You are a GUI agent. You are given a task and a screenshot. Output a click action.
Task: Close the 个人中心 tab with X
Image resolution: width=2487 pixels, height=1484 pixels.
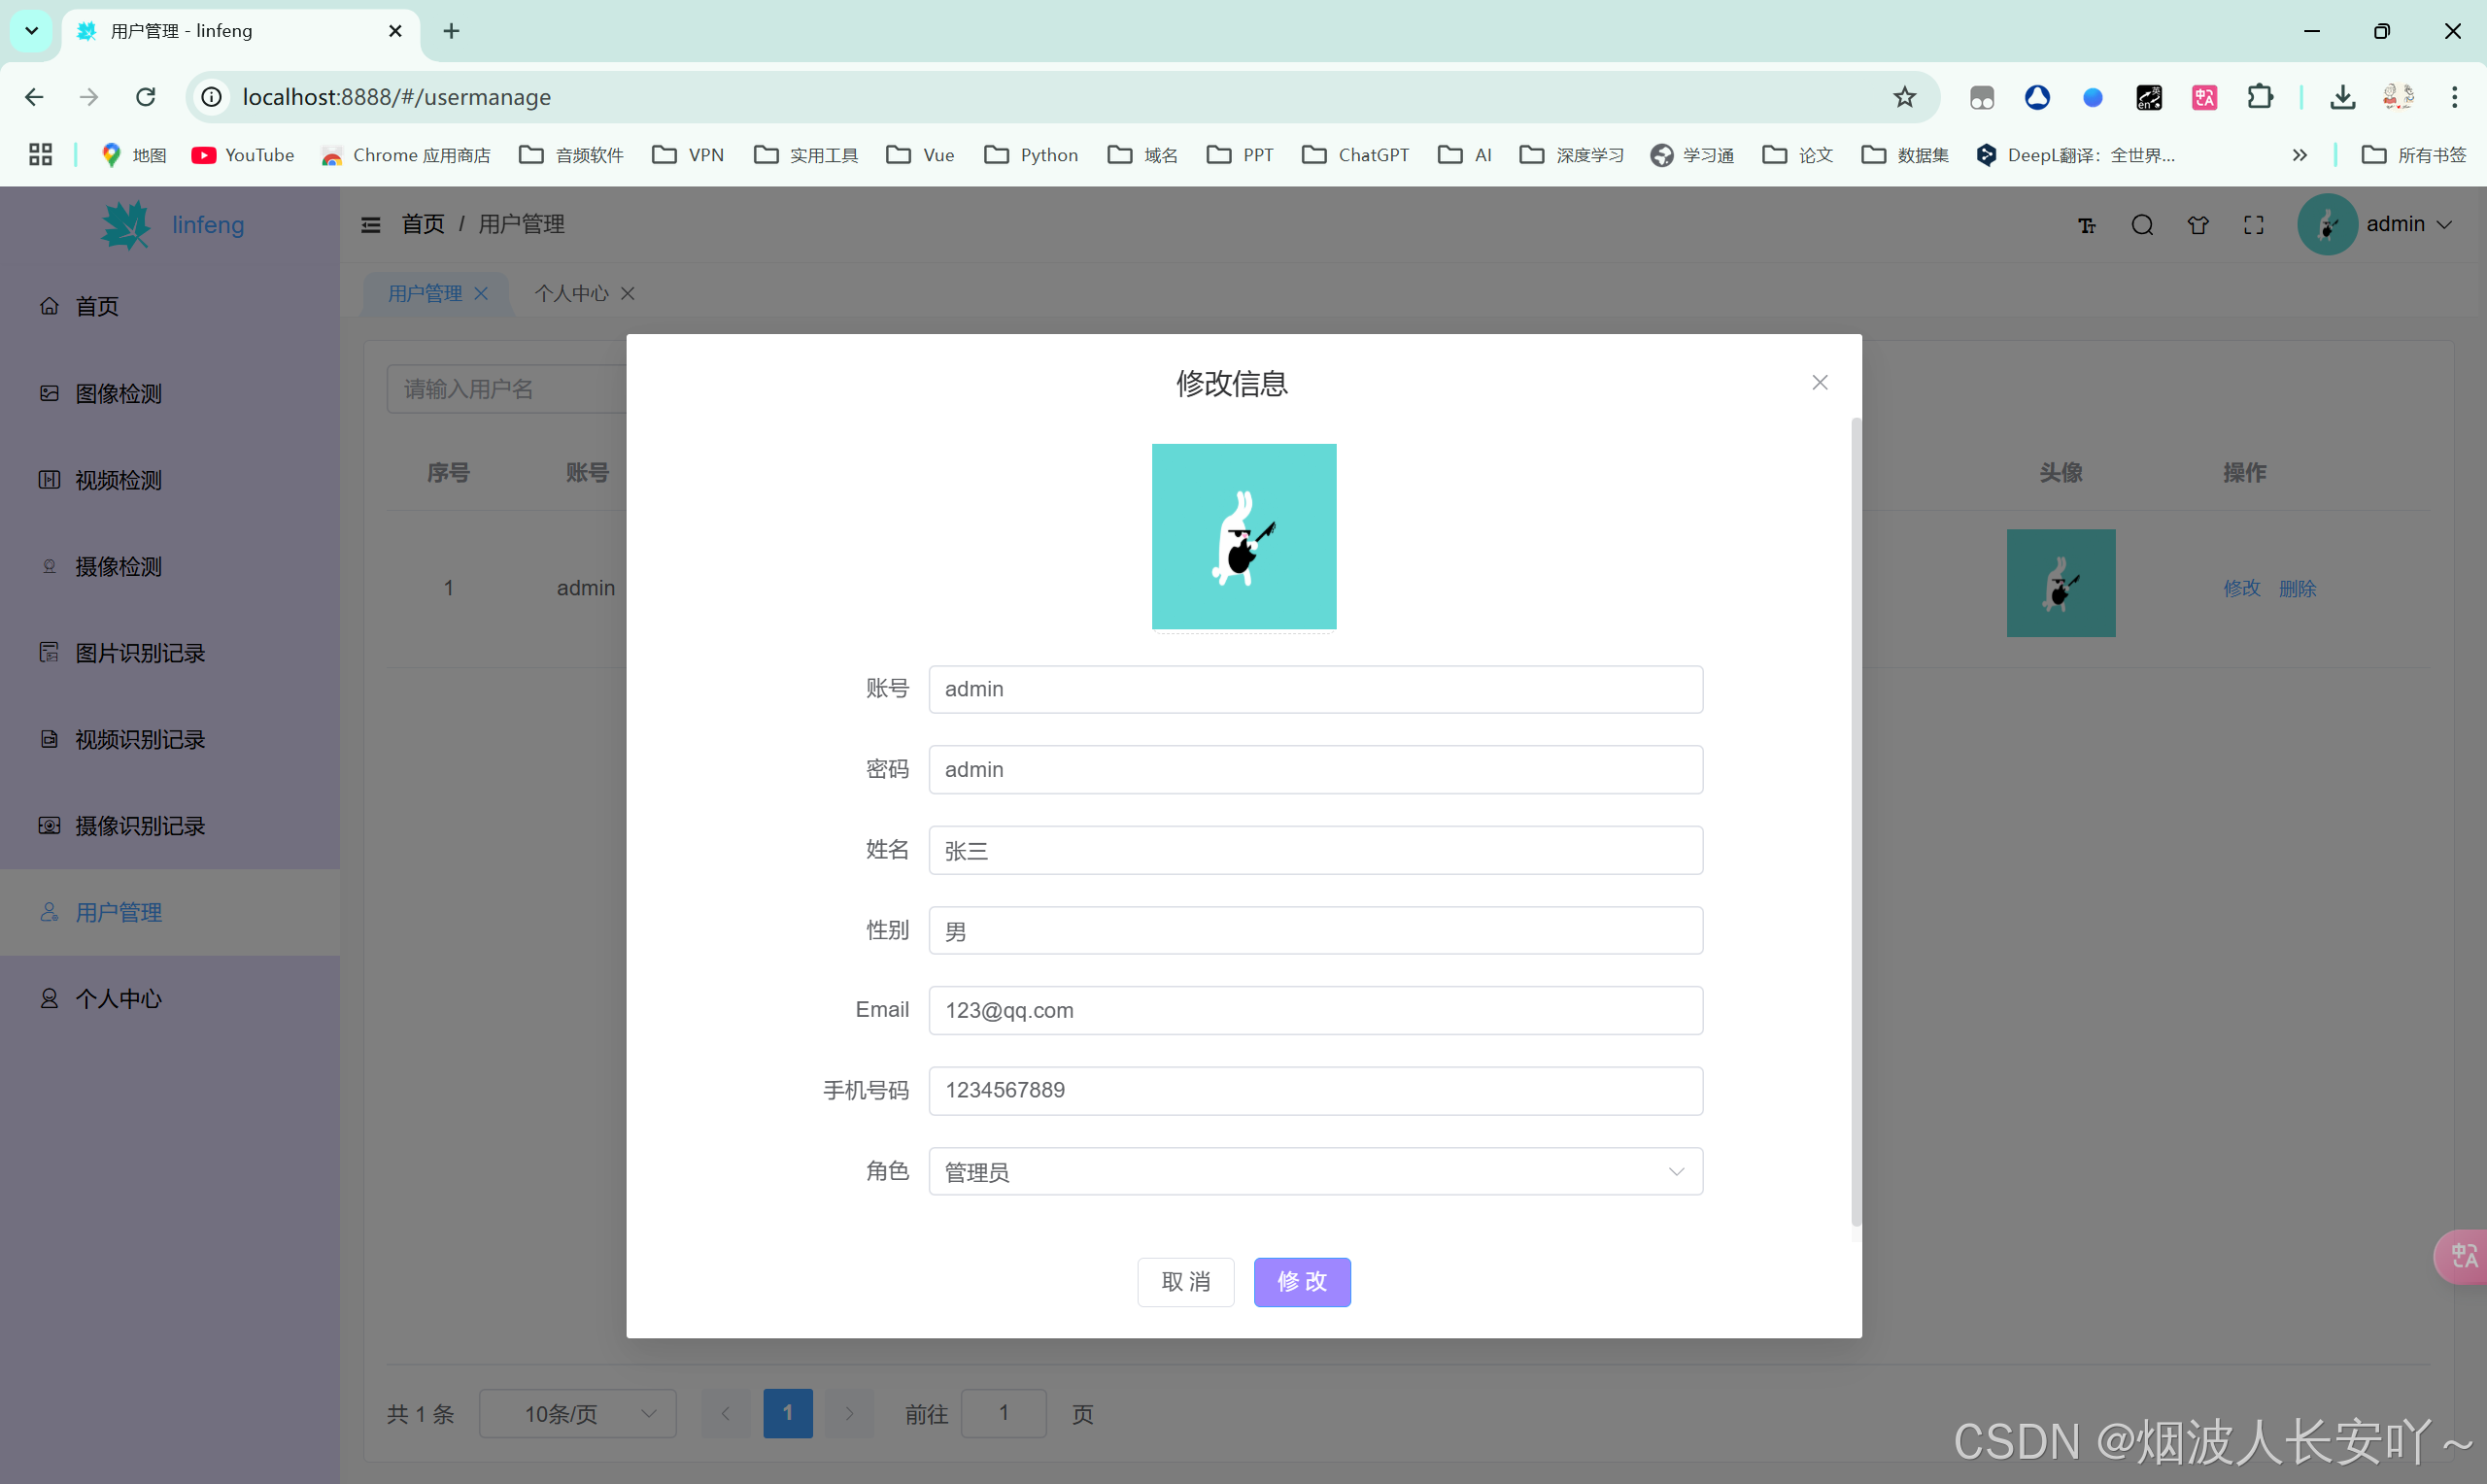click(628, 293)
